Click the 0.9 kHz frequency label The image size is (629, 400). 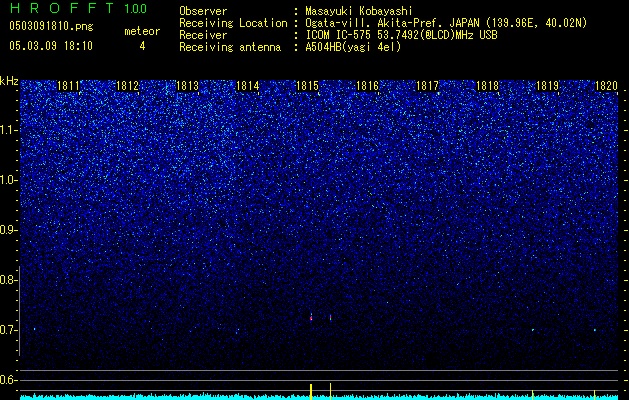click(8, 230)
